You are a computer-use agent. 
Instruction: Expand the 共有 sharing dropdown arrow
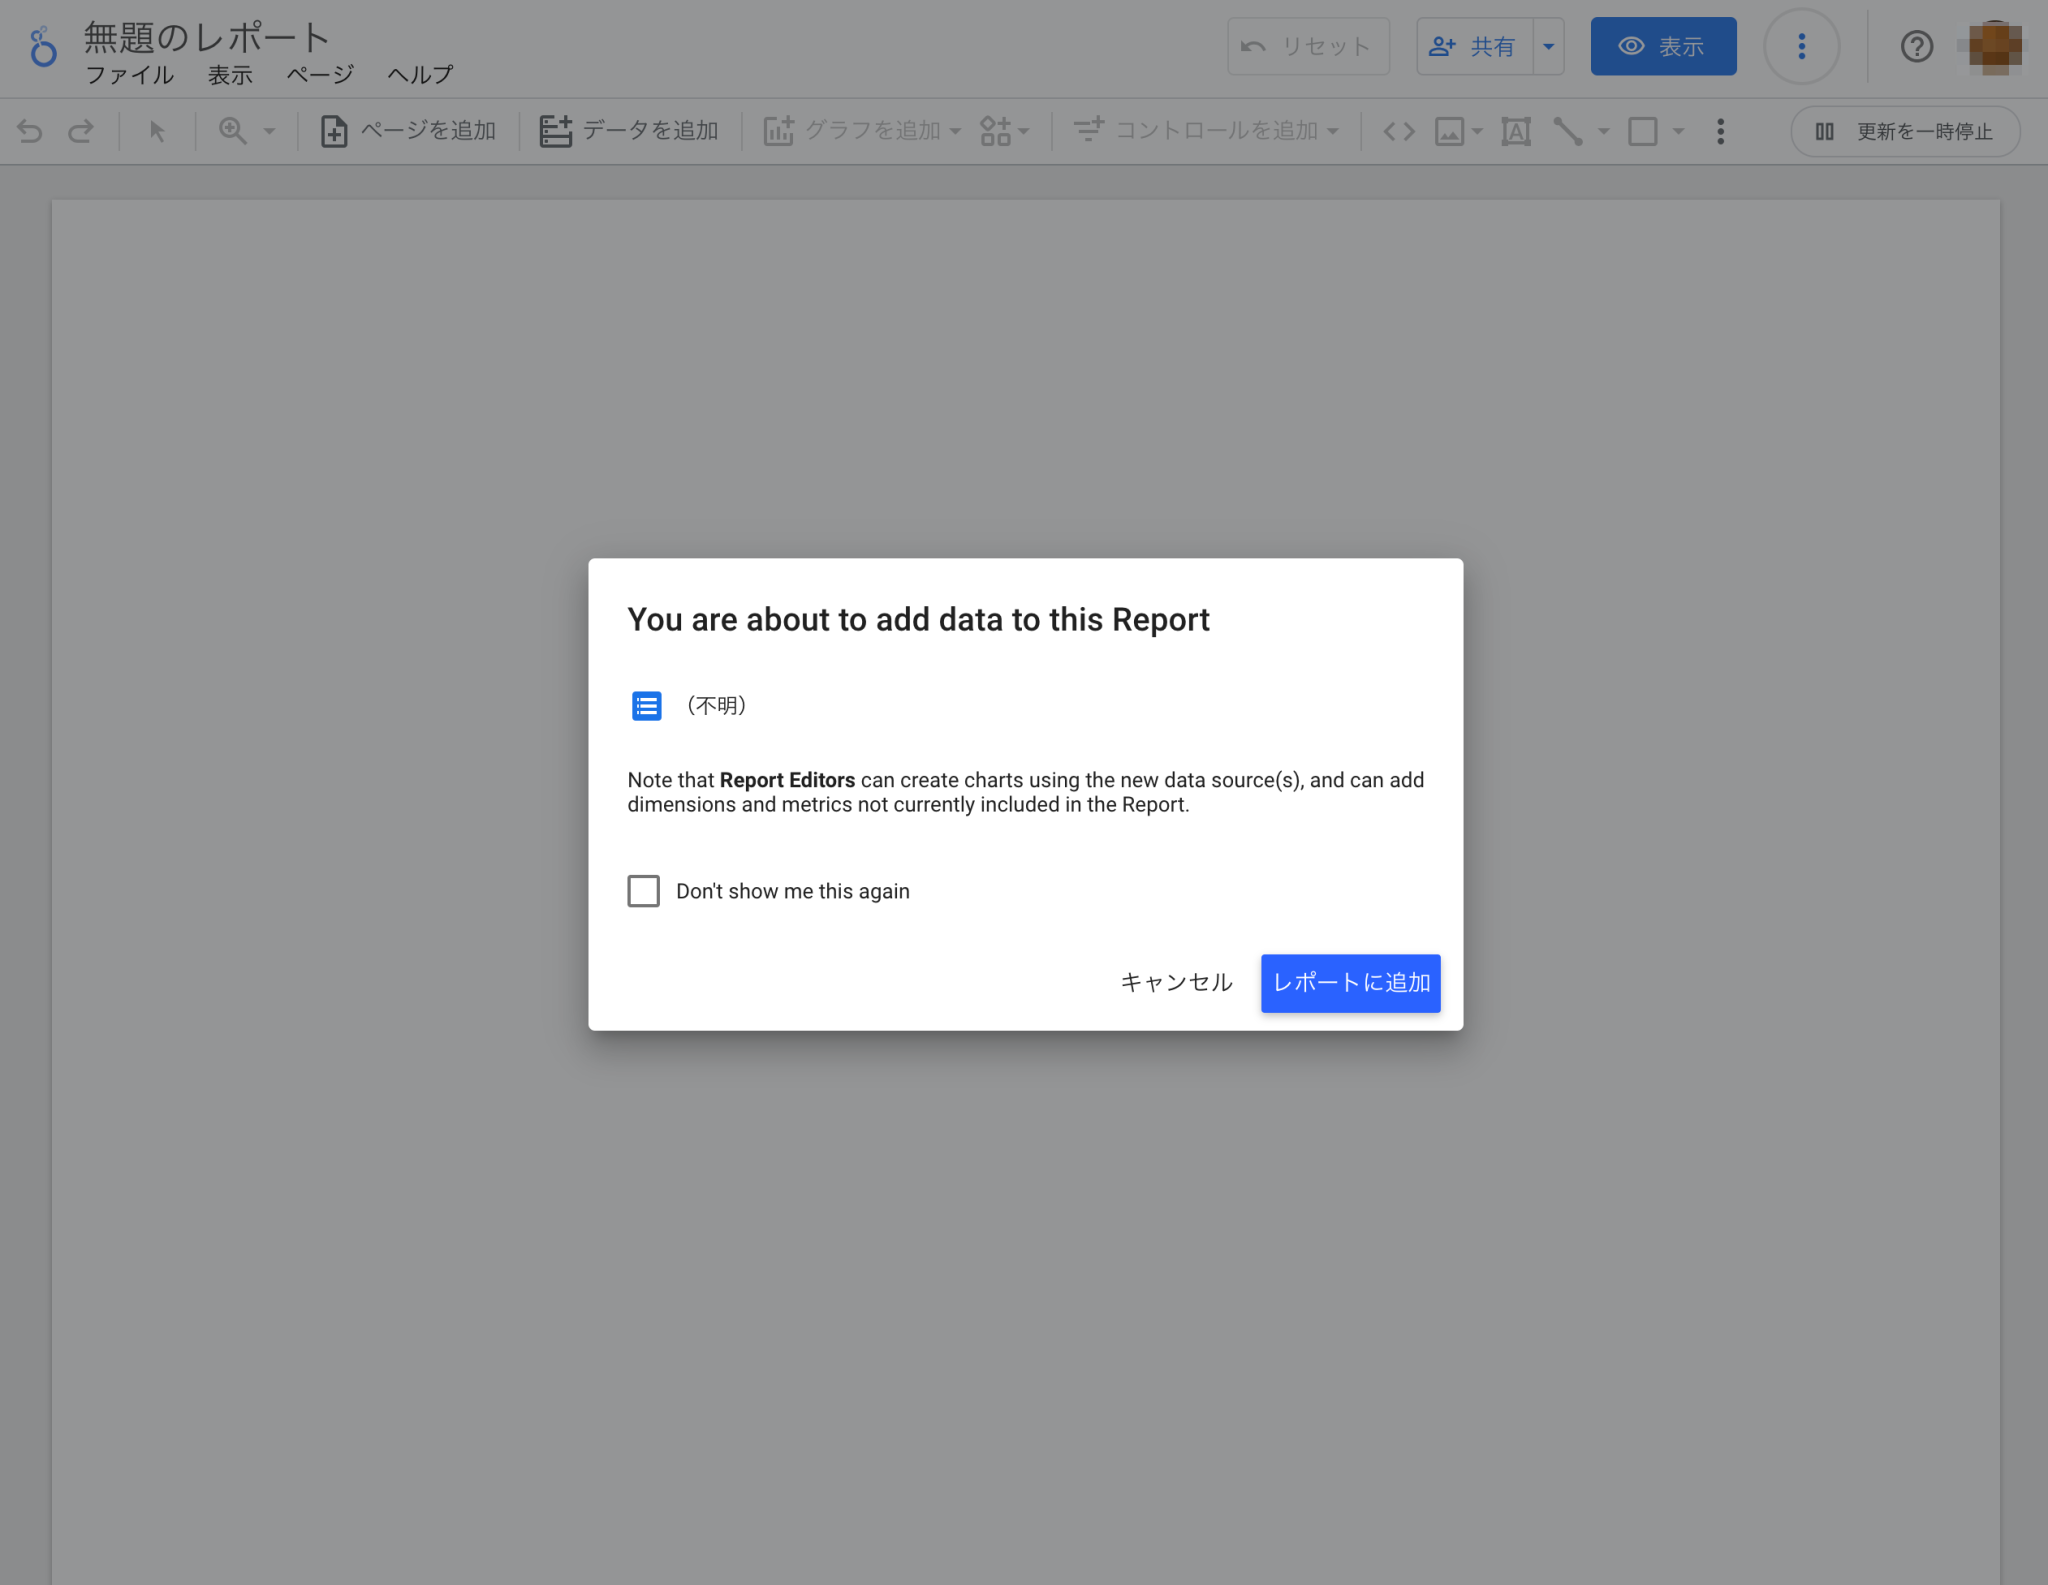coord(1548,46)
